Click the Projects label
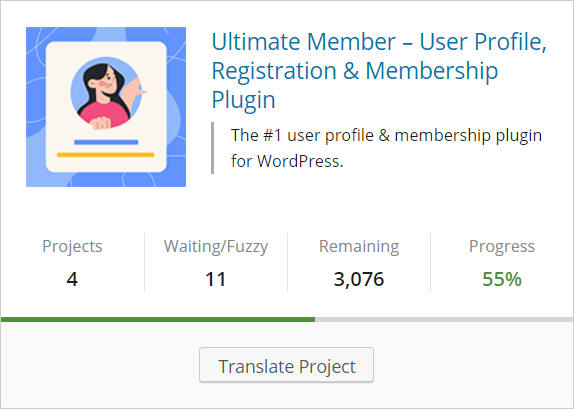 72,246
